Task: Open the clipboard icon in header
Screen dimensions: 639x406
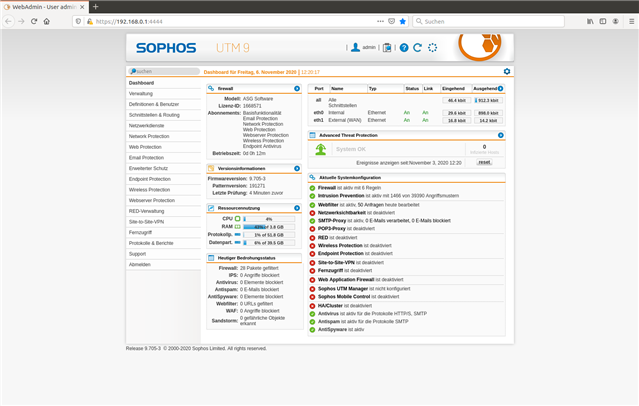Action: click(387, 48)
